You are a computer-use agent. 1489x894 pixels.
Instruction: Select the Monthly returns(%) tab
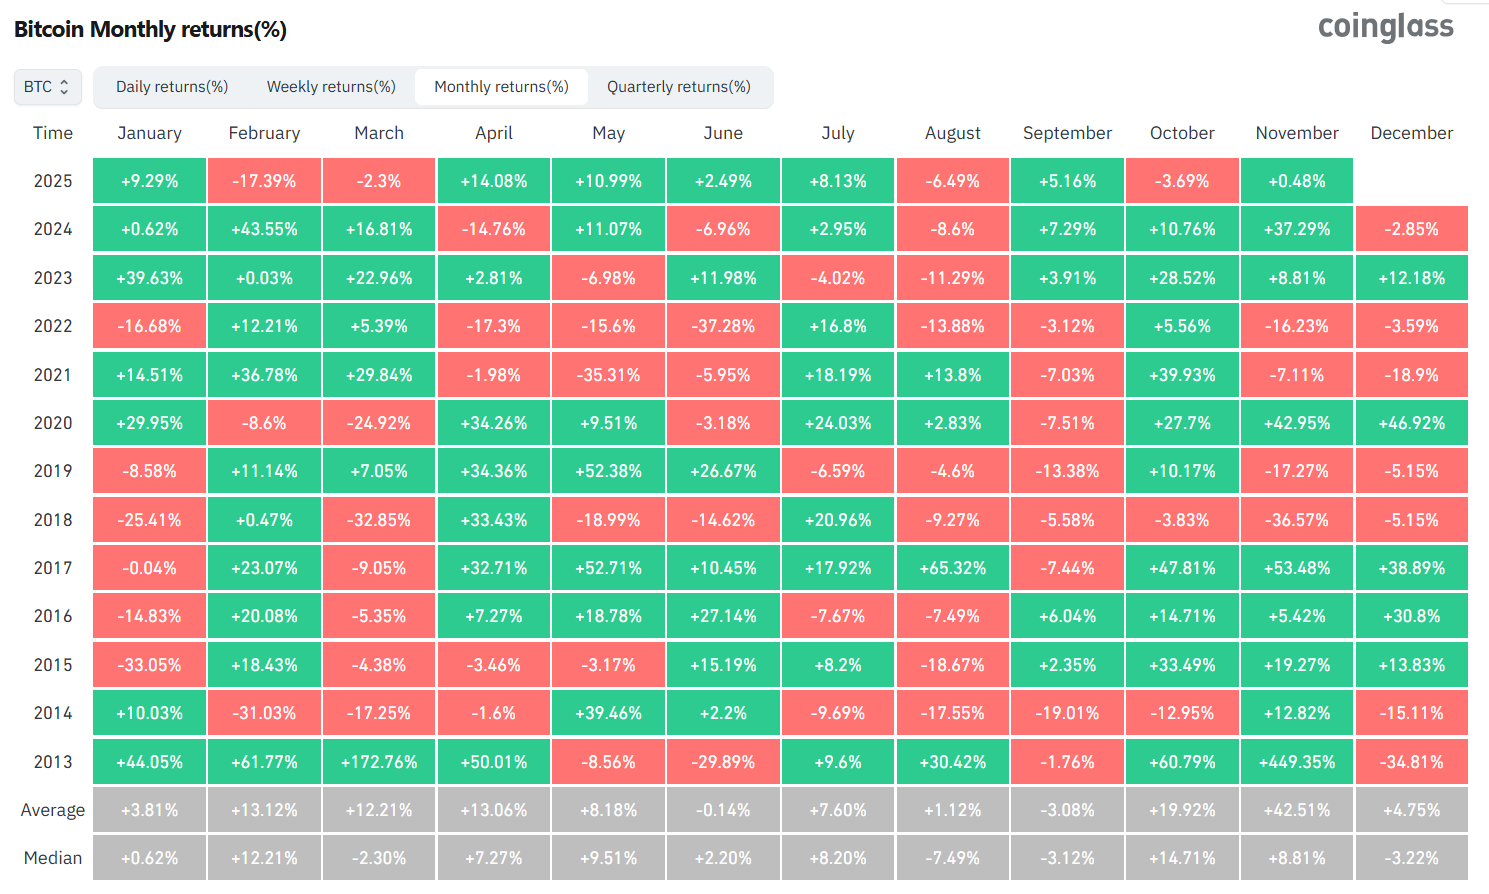tap(501, 87)
